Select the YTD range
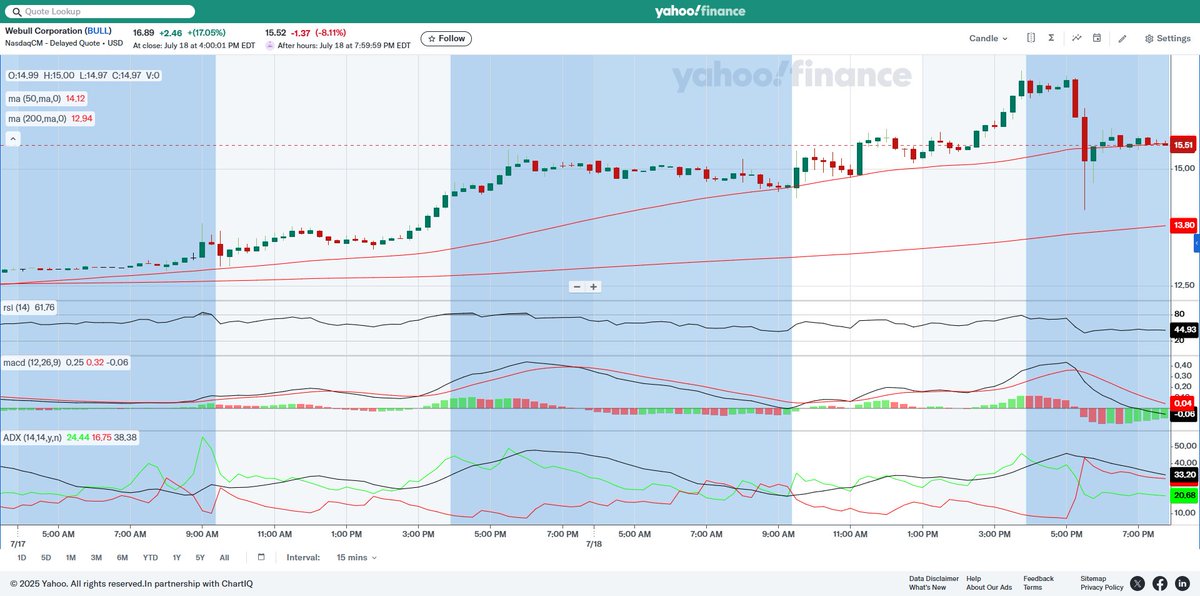Screen dimensions: 1200x596 coord(150,557)
